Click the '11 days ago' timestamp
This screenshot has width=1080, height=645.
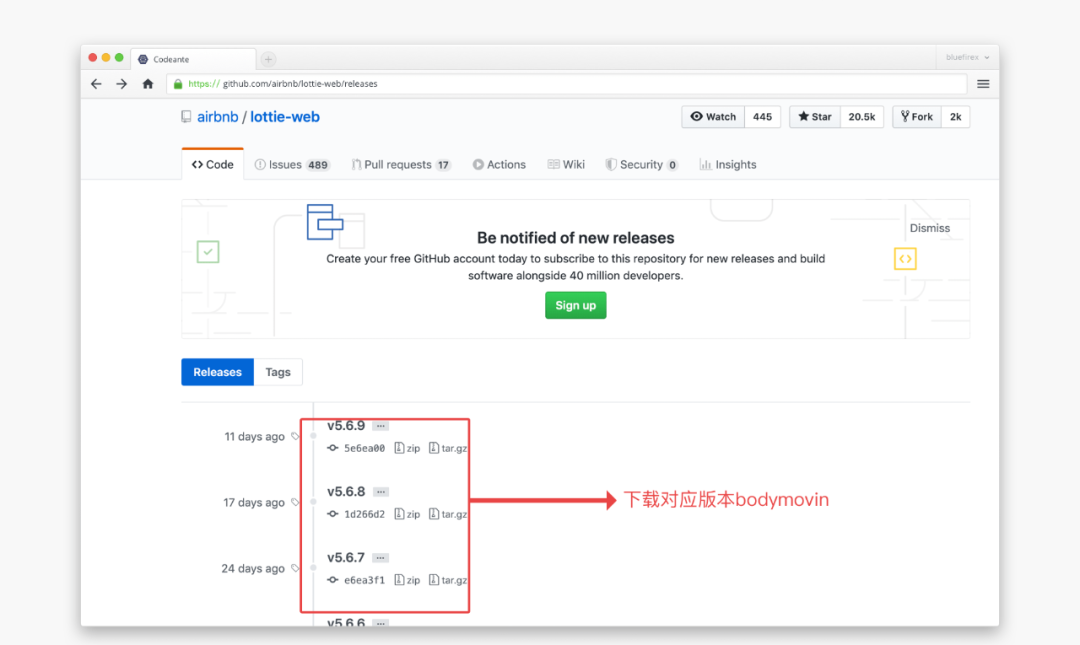tap(254, 437)
